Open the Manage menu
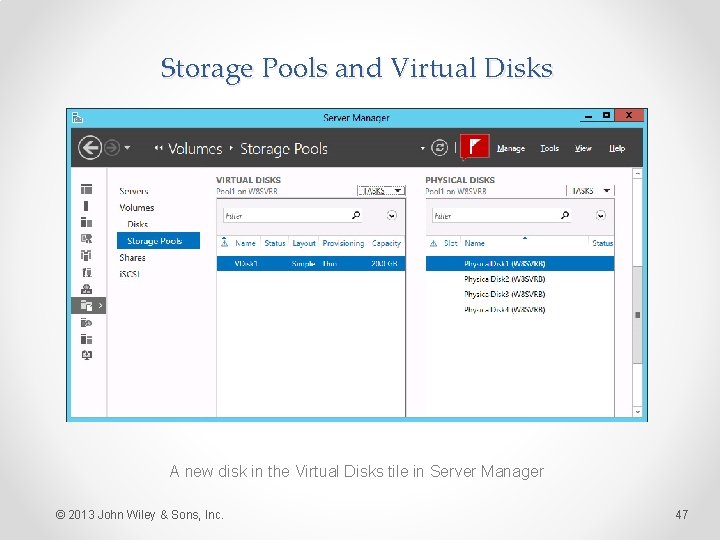 click(x=511, y=148)
